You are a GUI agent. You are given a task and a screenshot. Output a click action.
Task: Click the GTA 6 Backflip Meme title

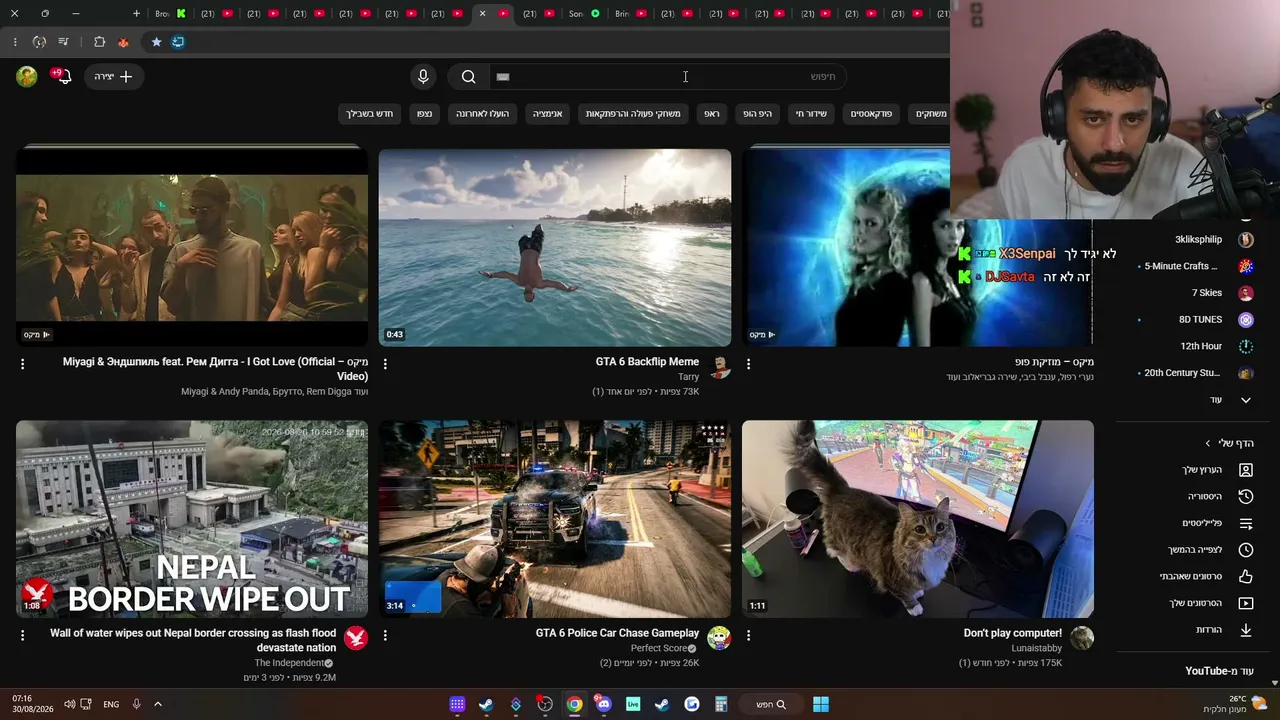point(647,362)
